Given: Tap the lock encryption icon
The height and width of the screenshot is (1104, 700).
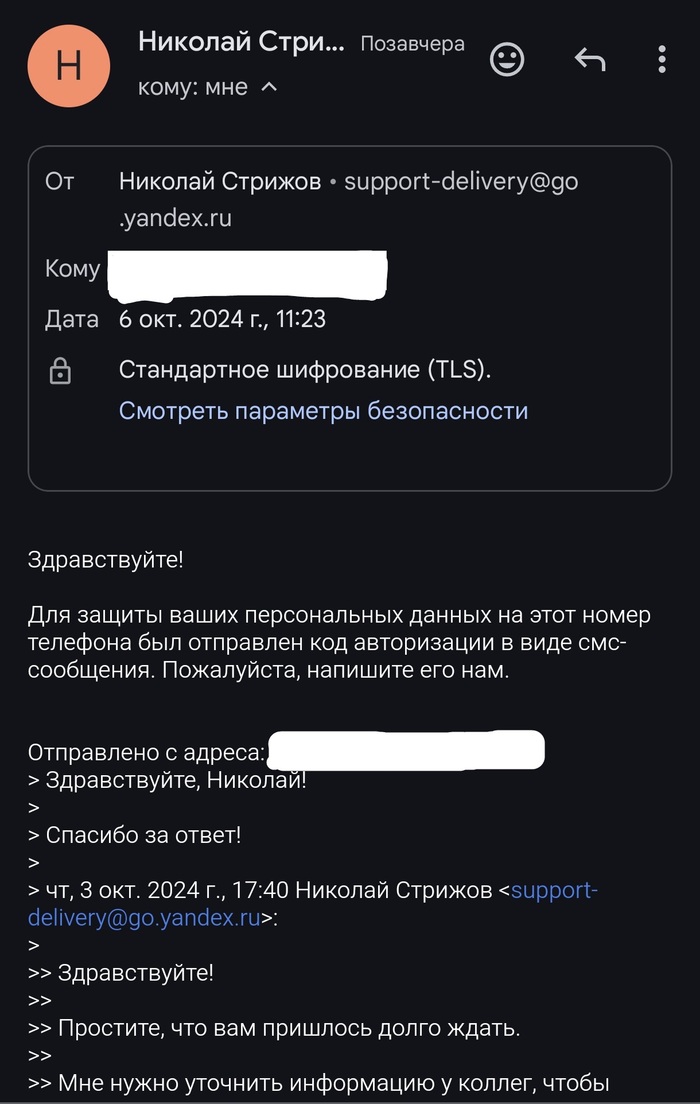Looking at the screenshot, I should (60, 372).
